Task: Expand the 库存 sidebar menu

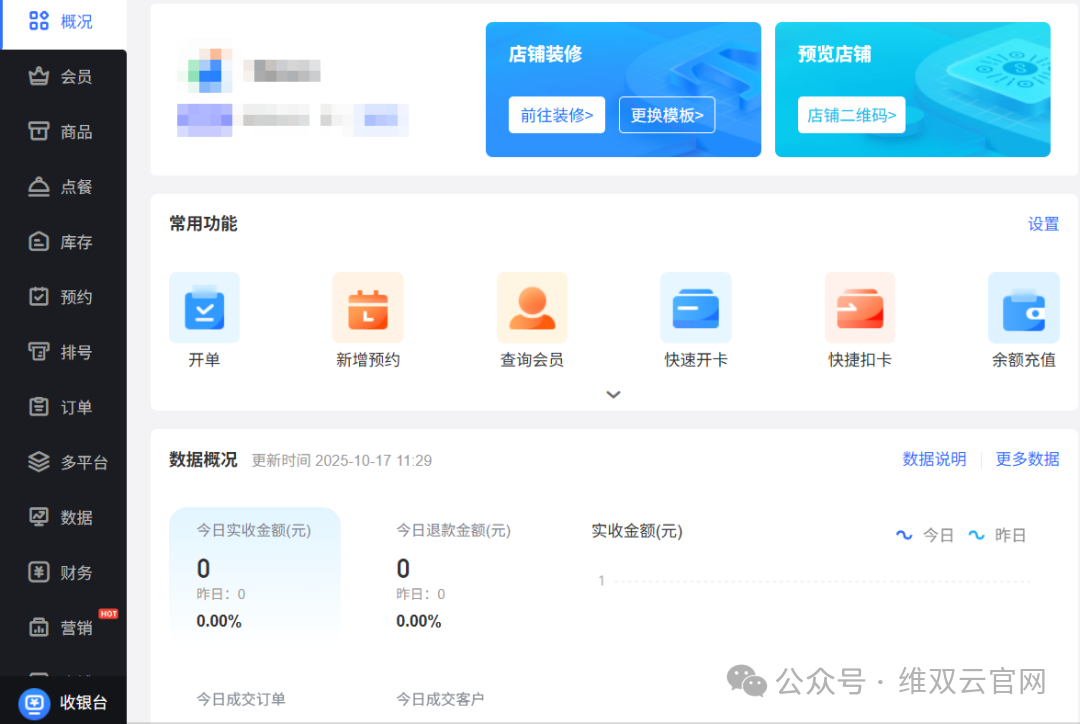Action: click(63, 241)
